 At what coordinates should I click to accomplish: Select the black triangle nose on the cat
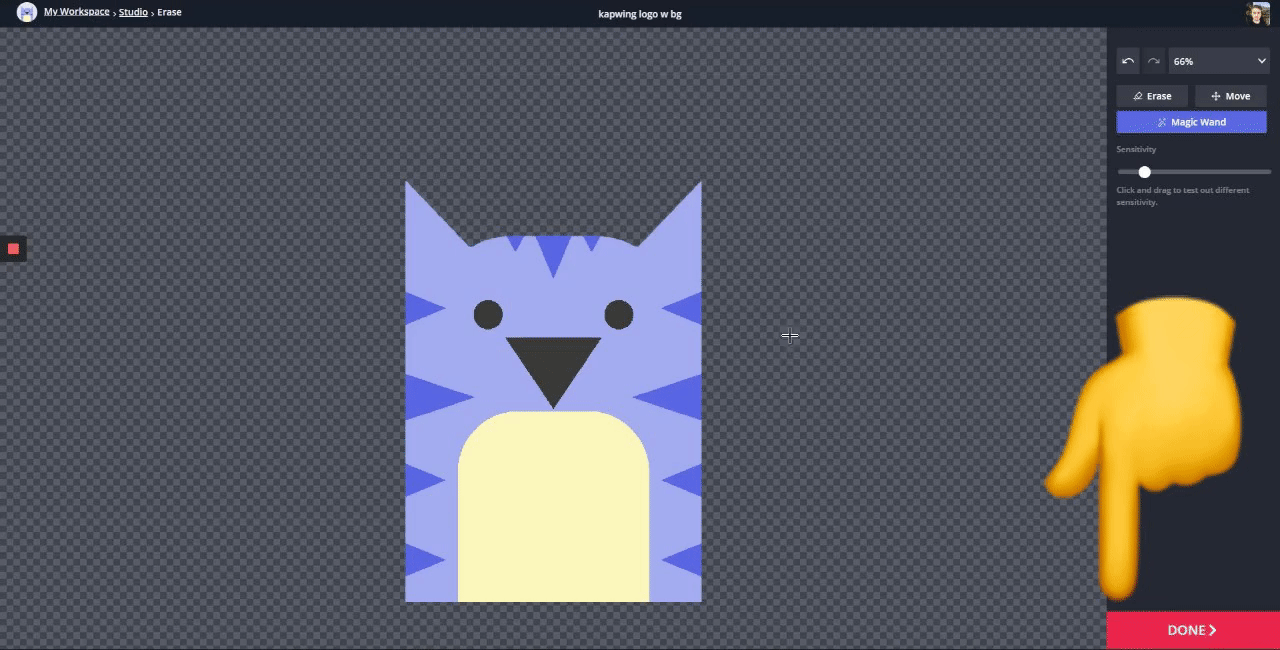point(553,363)
